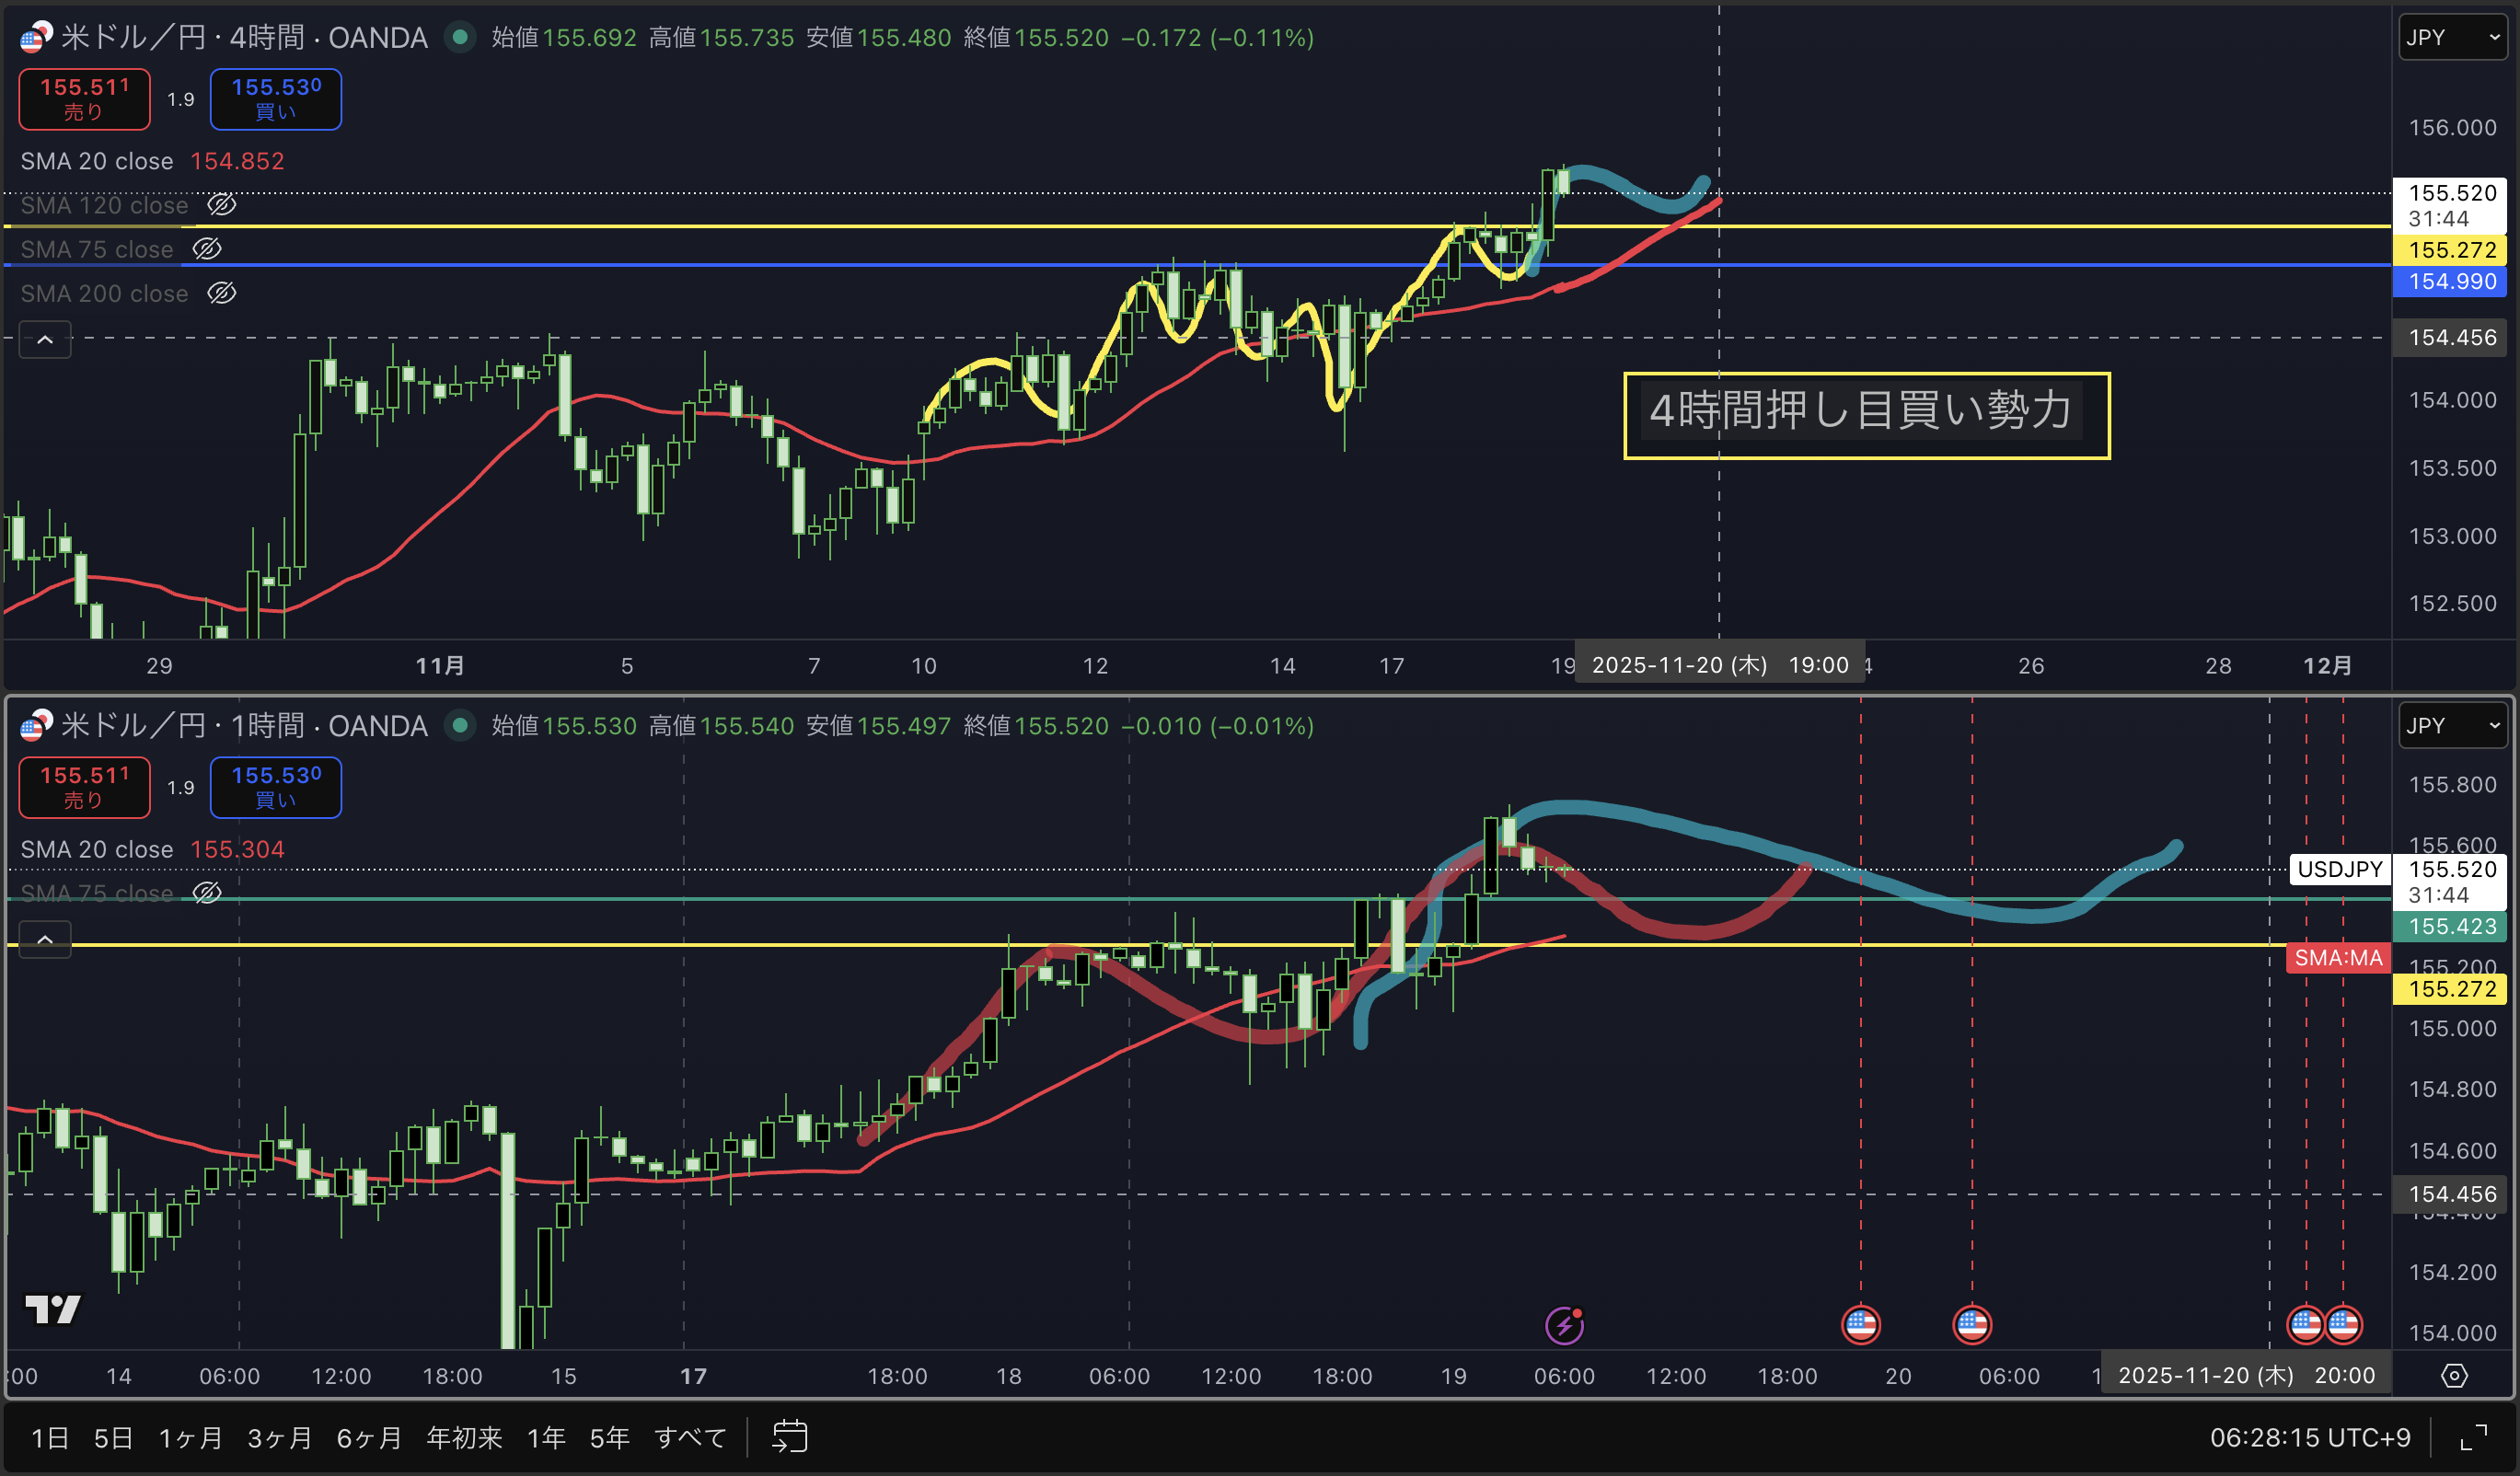2520x1476 pixels.
Task: Select the 年初来 range option
Action: [464, 1438]
